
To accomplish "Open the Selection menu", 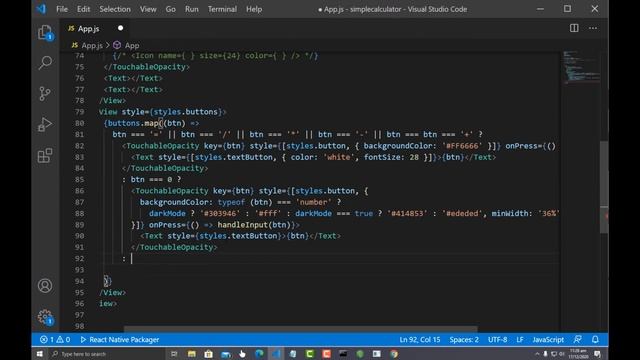I will [115, 9].
